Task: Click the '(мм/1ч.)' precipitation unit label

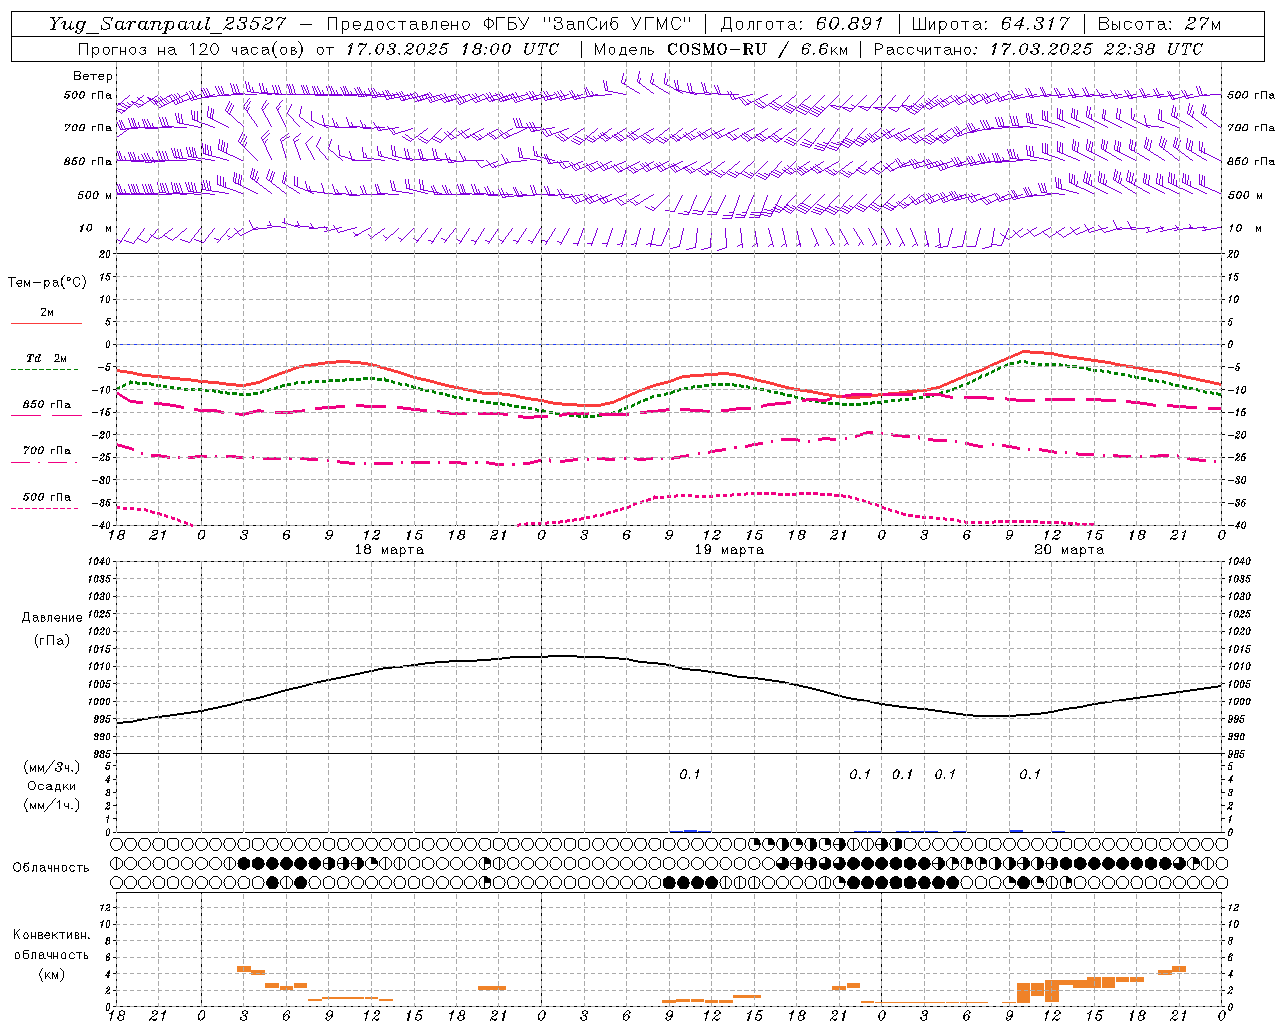Action: [x=52, y=805]
